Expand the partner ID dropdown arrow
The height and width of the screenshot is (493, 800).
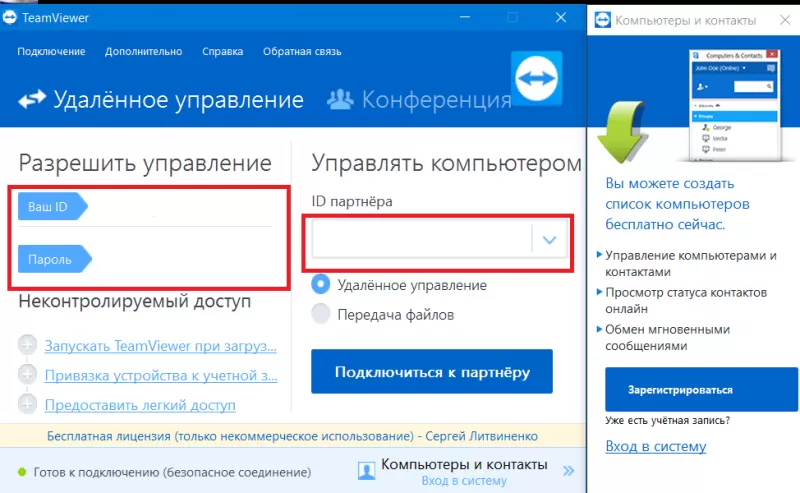pos(549,239)
